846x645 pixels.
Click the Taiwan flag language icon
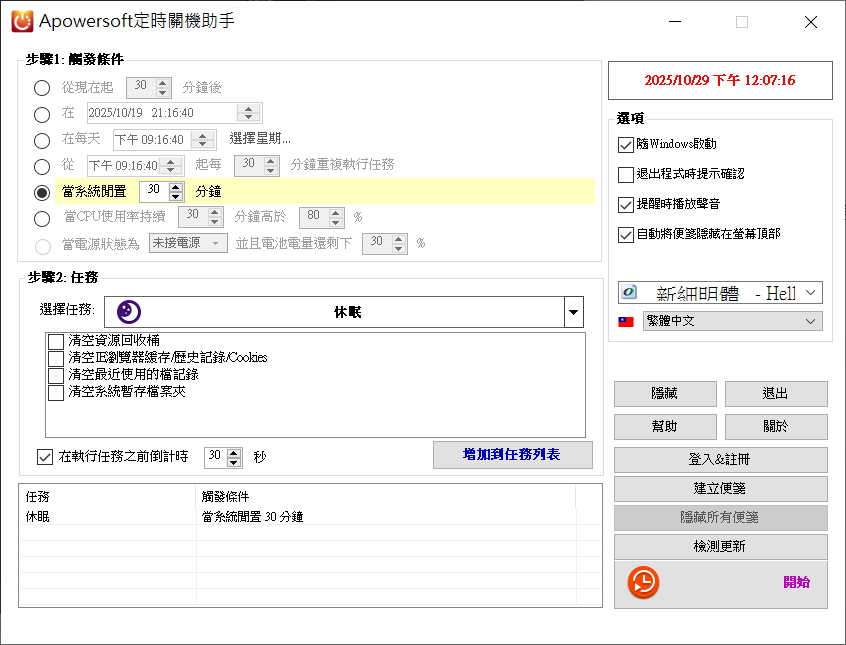coord(626,322)
